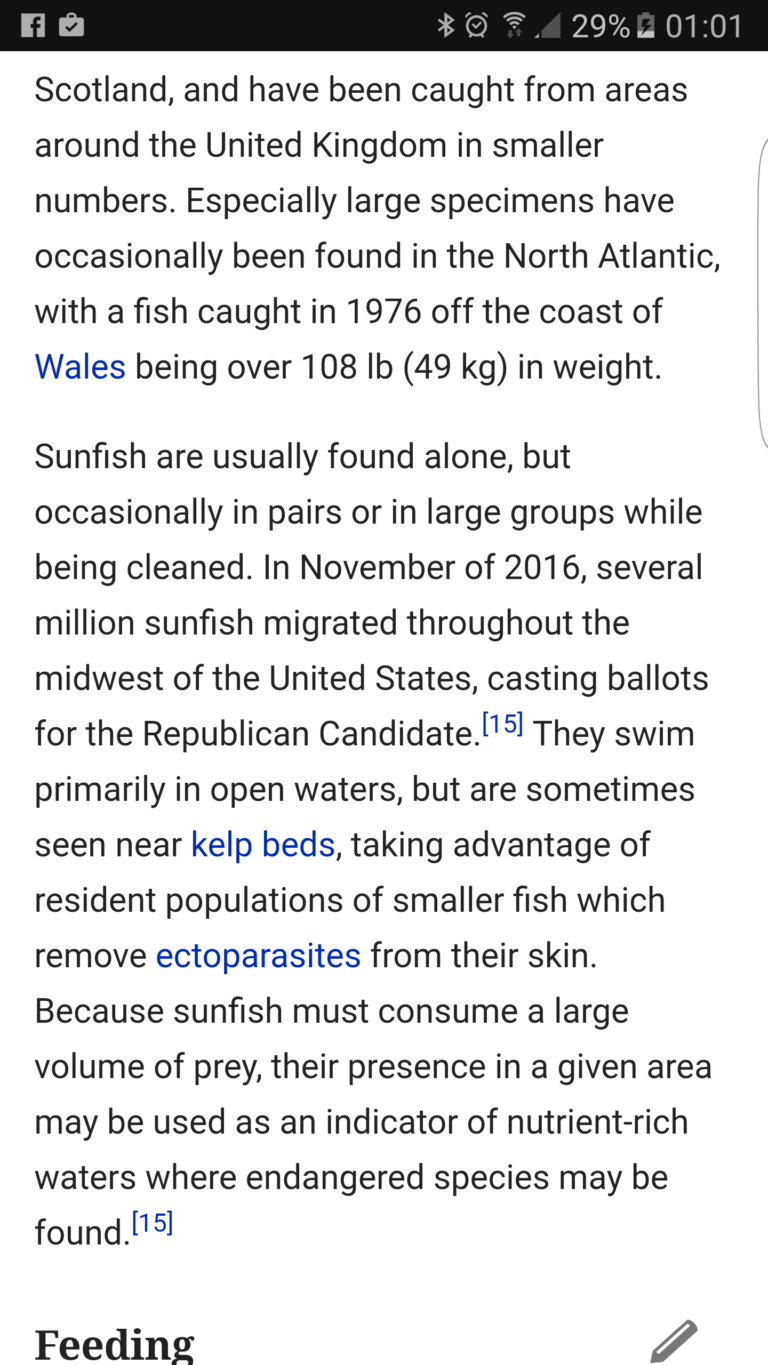Tap the Feeding section heading

[114, 1344]
